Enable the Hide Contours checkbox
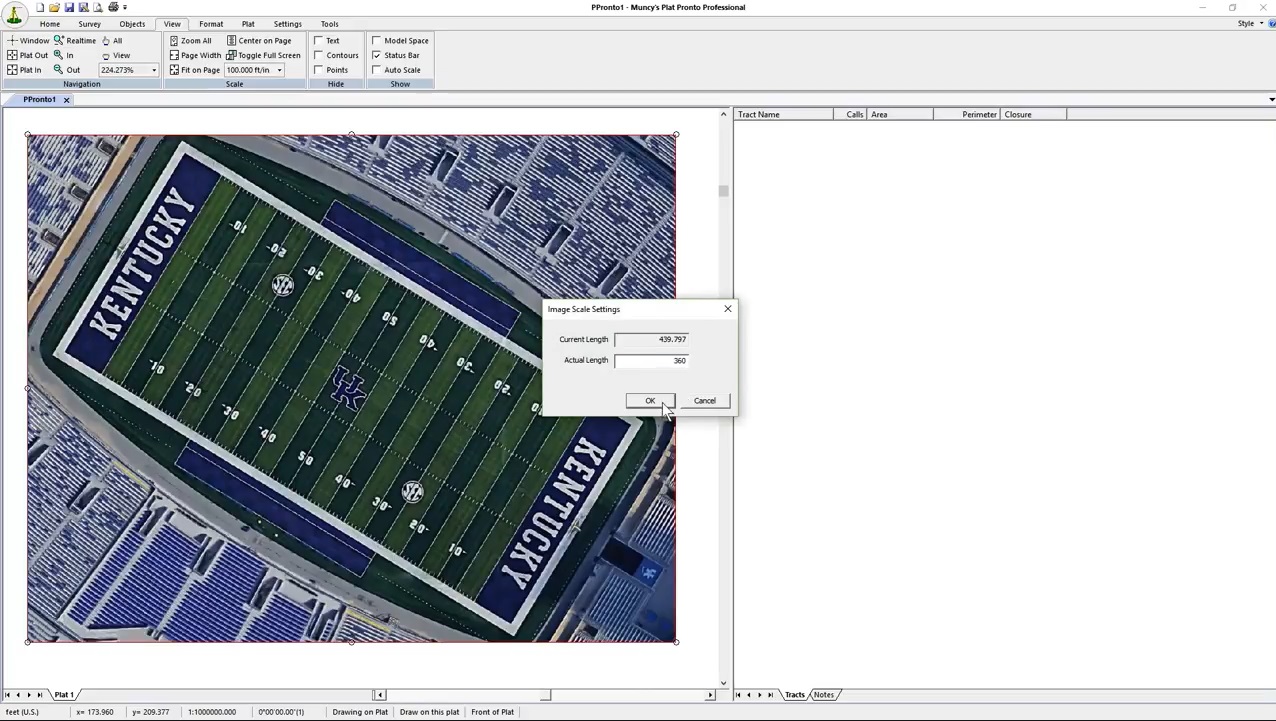Image resolution: width=1276 pixels, height=721 pixels. click(x=318, y=55)
